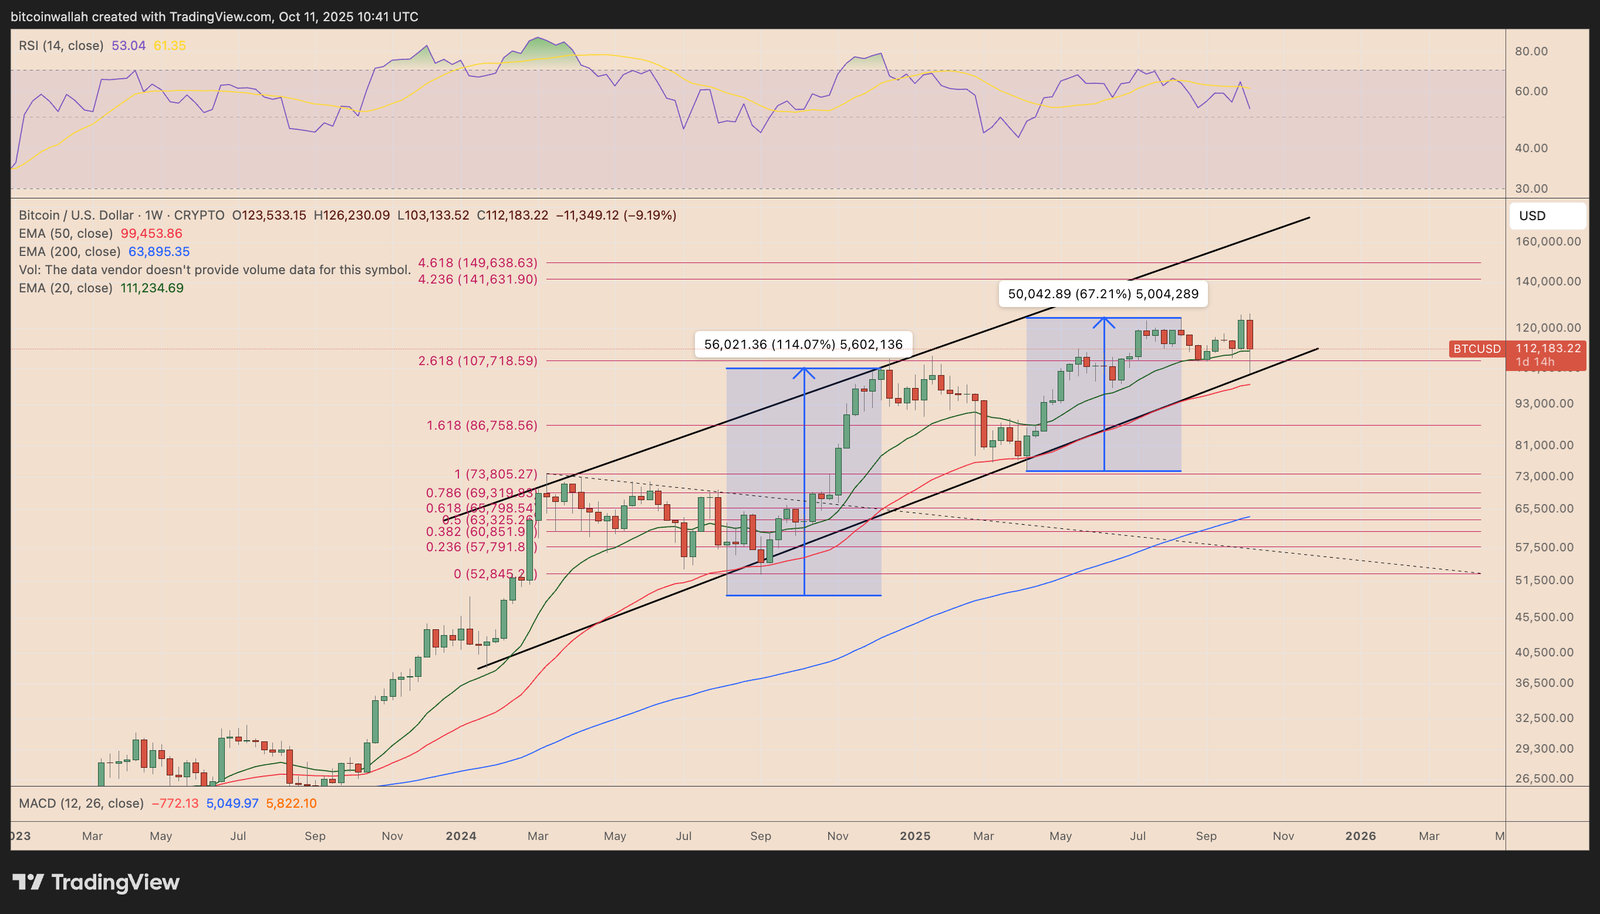
Task: Select the 67.21% price range measurement label
Action: pyautogui.click(x=1103, y=294)
